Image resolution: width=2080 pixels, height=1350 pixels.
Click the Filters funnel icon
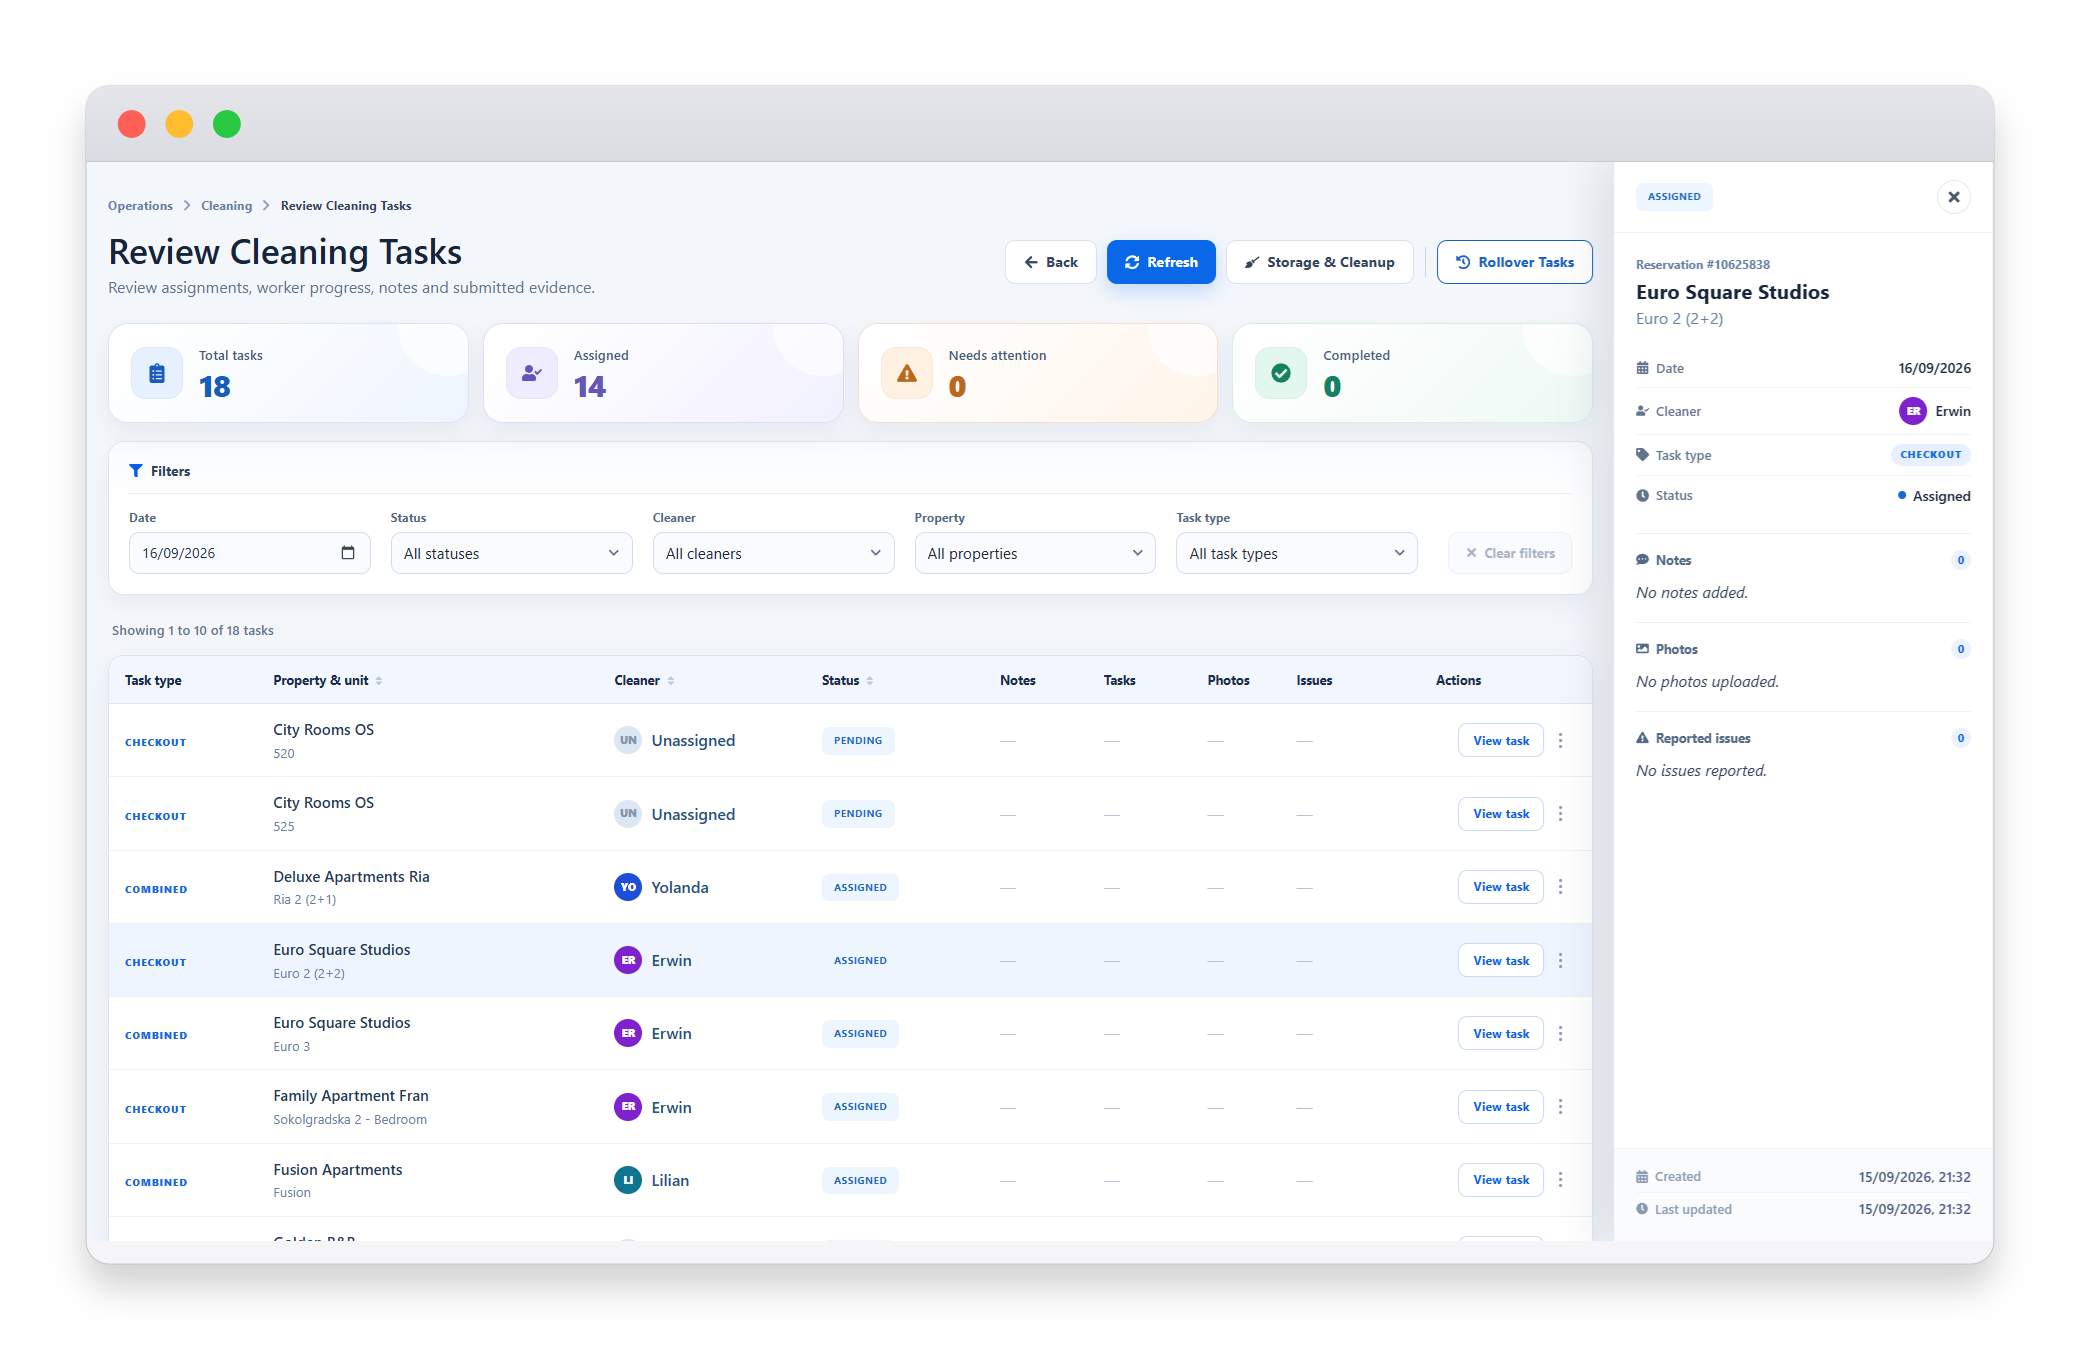136,471
